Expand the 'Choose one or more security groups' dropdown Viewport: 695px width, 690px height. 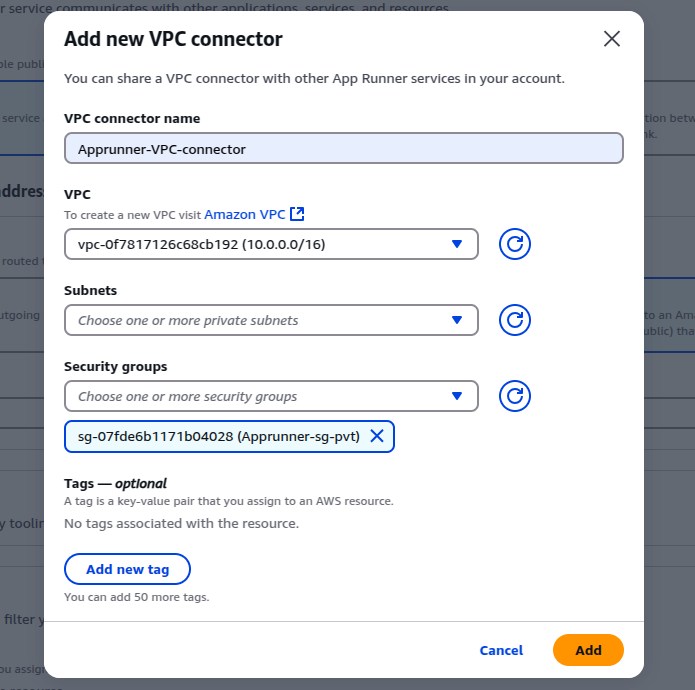pyautogui.click(x=260, y=396)
